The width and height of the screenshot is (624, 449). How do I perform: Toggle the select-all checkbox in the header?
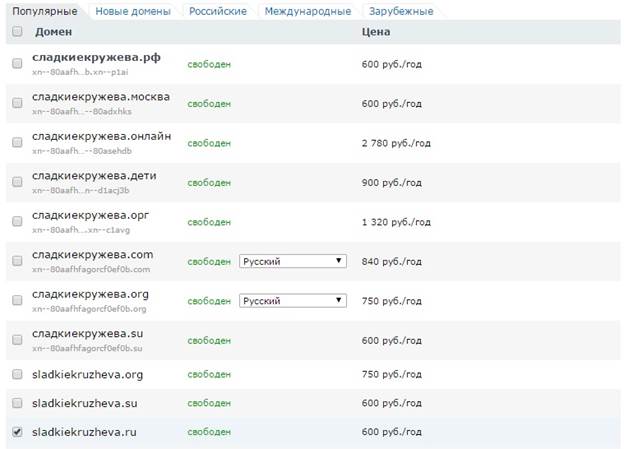point(17,31)
